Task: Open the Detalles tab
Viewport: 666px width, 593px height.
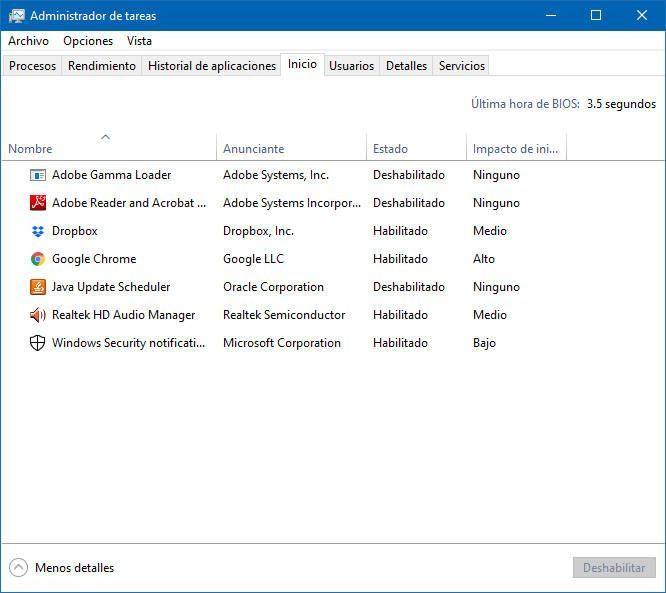Action: 406,66
